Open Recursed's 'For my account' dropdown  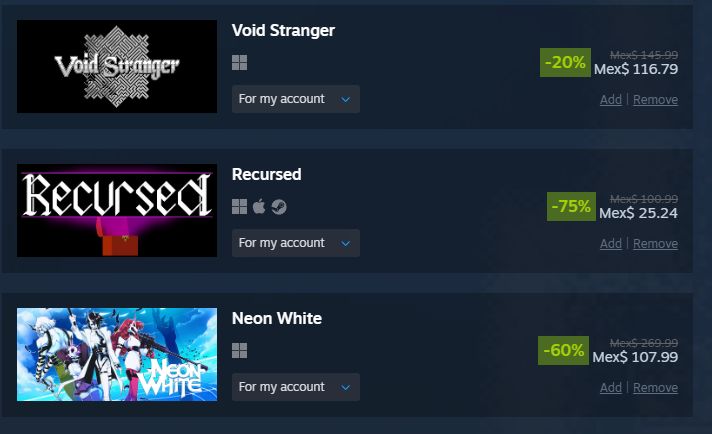(x=296, y=243)
